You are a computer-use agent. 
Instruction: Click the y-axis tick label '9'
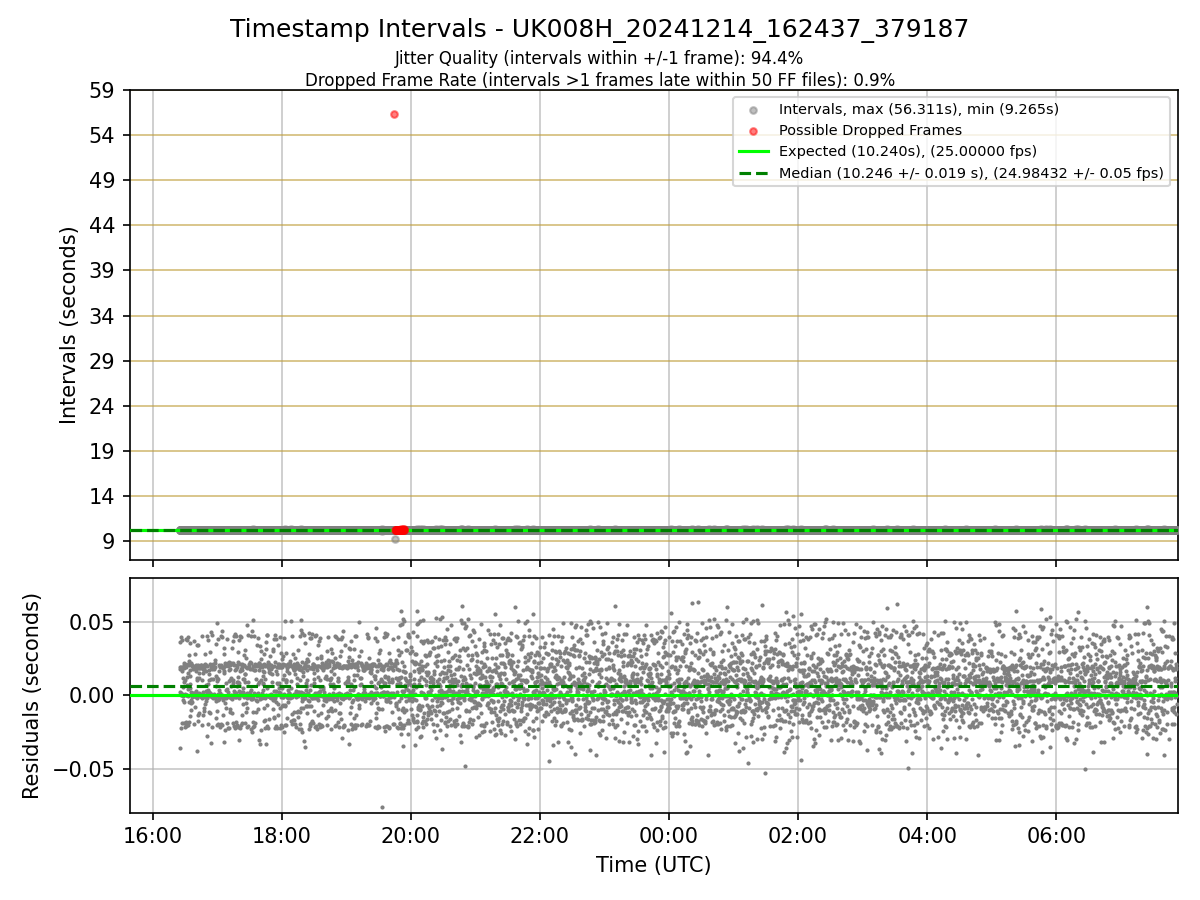pyautogui.click(x=109, y=541)
